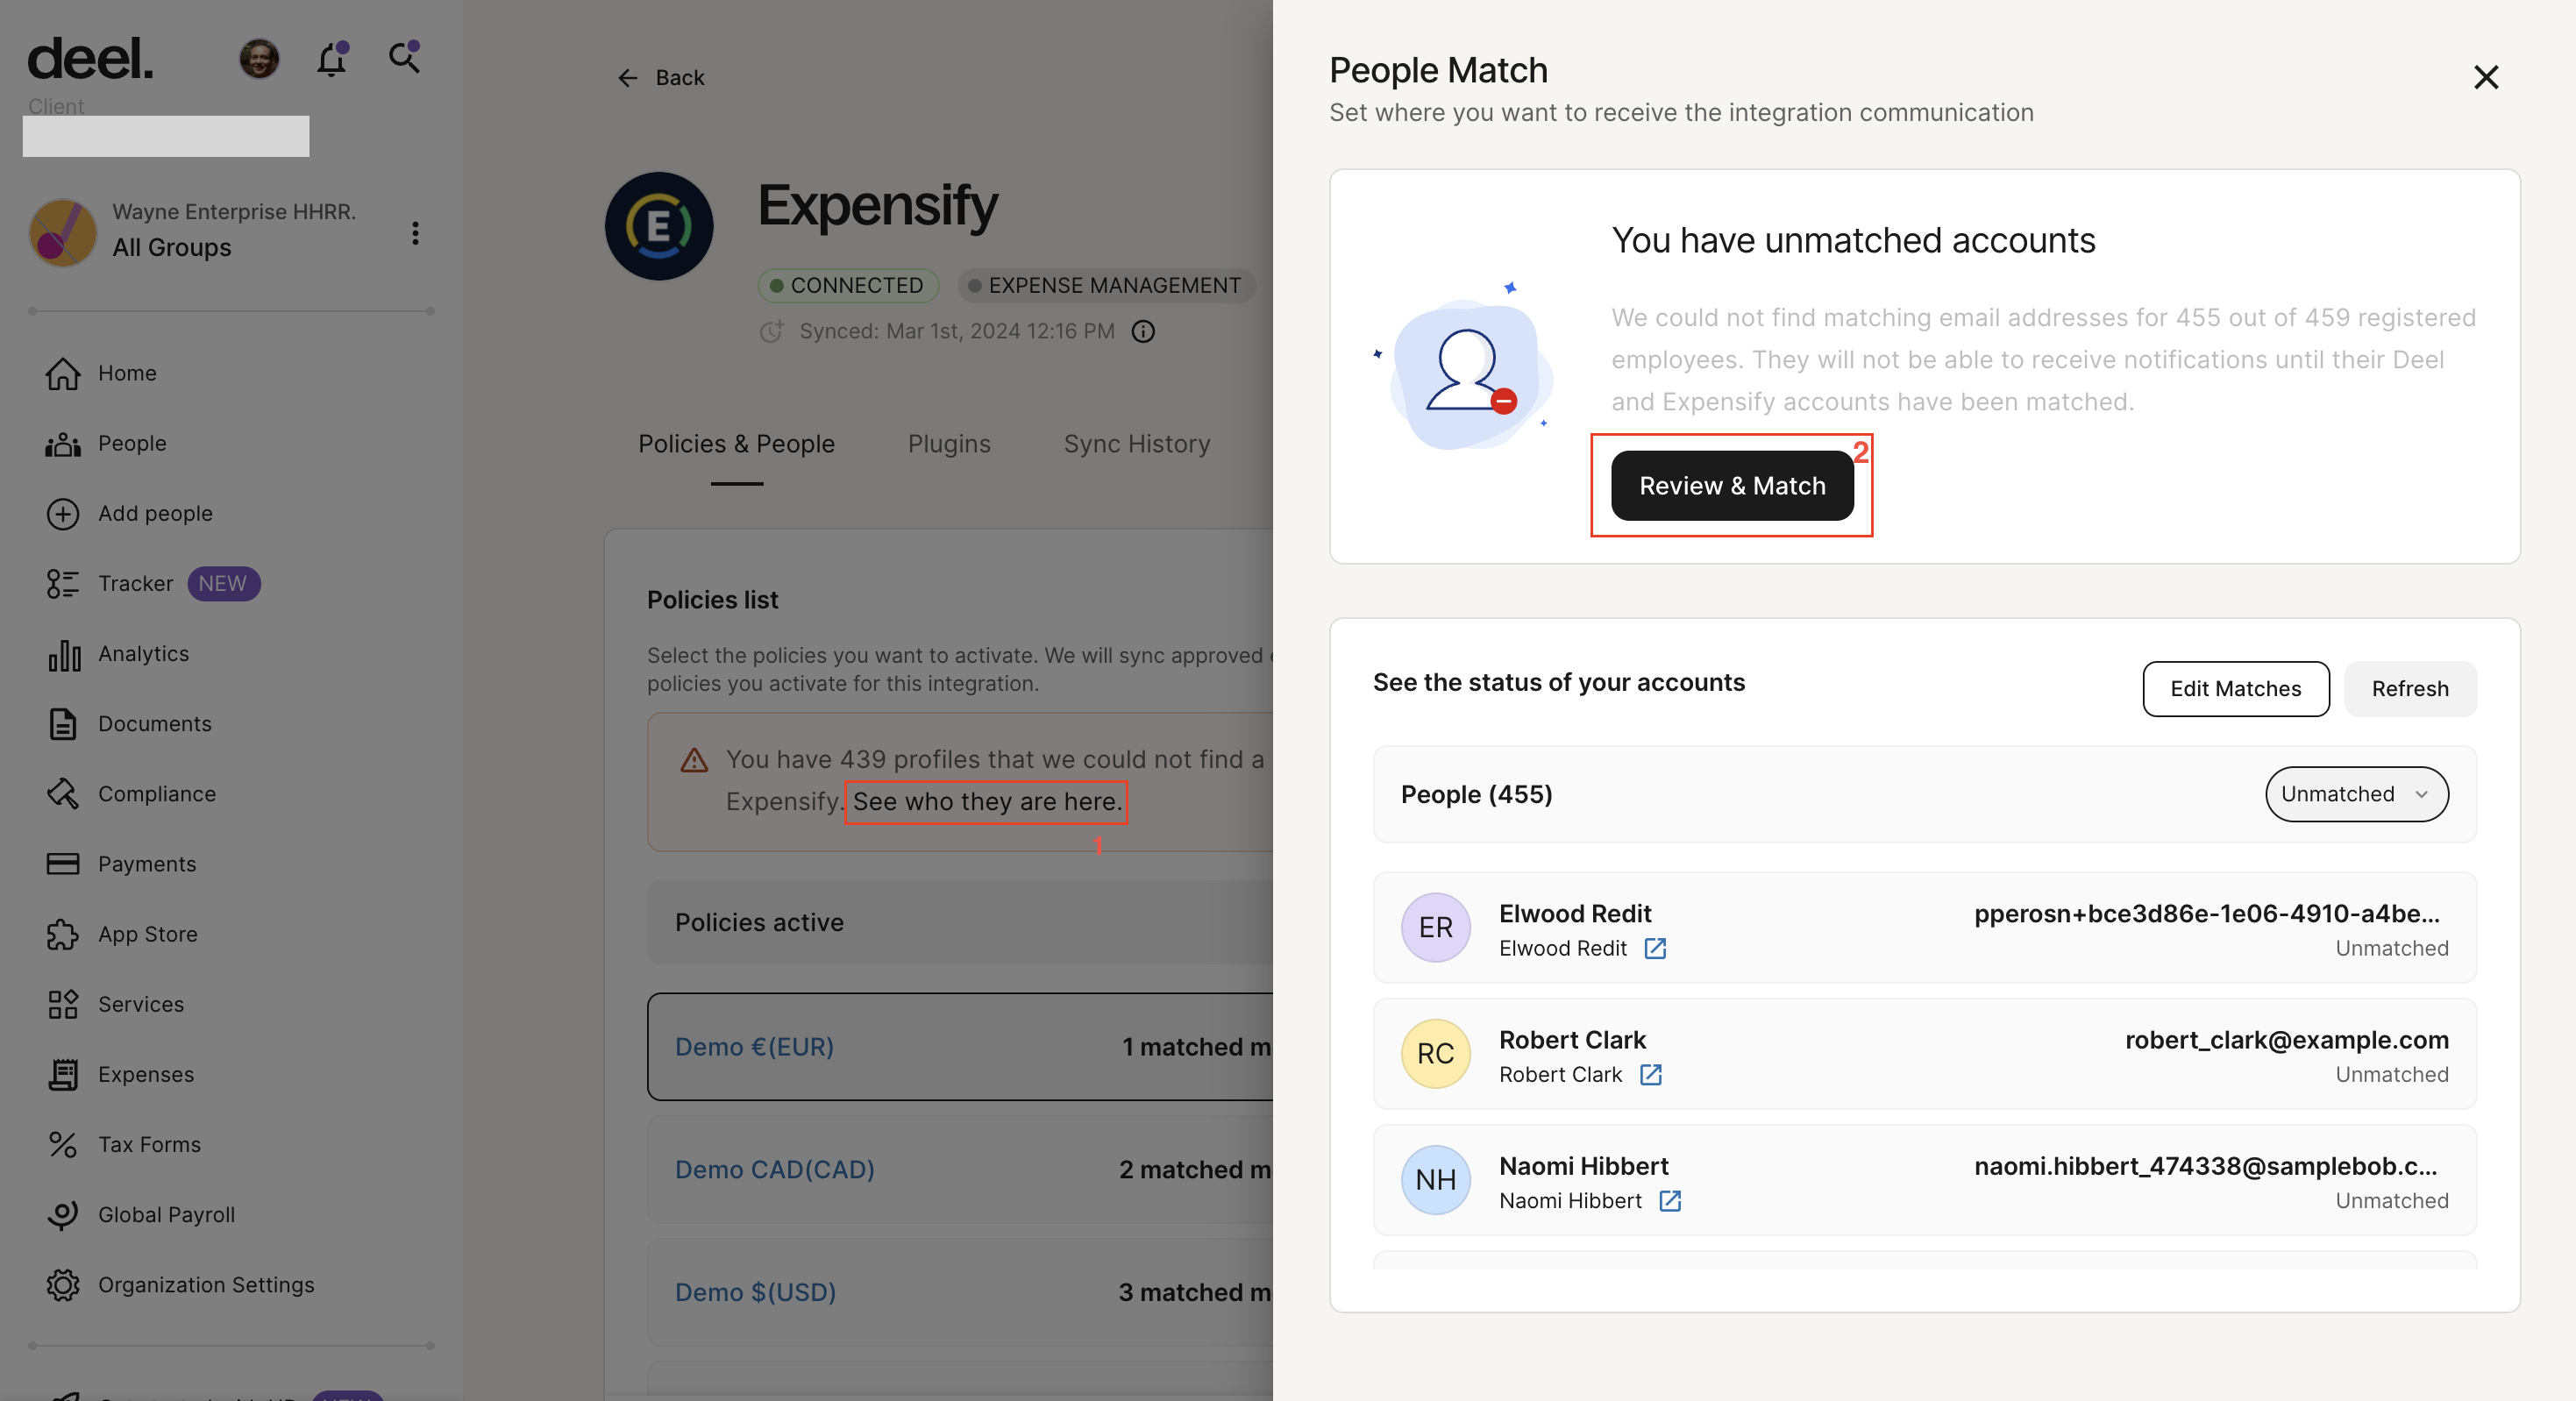Open the Unmatched filter dropdown

point(2356,794)
